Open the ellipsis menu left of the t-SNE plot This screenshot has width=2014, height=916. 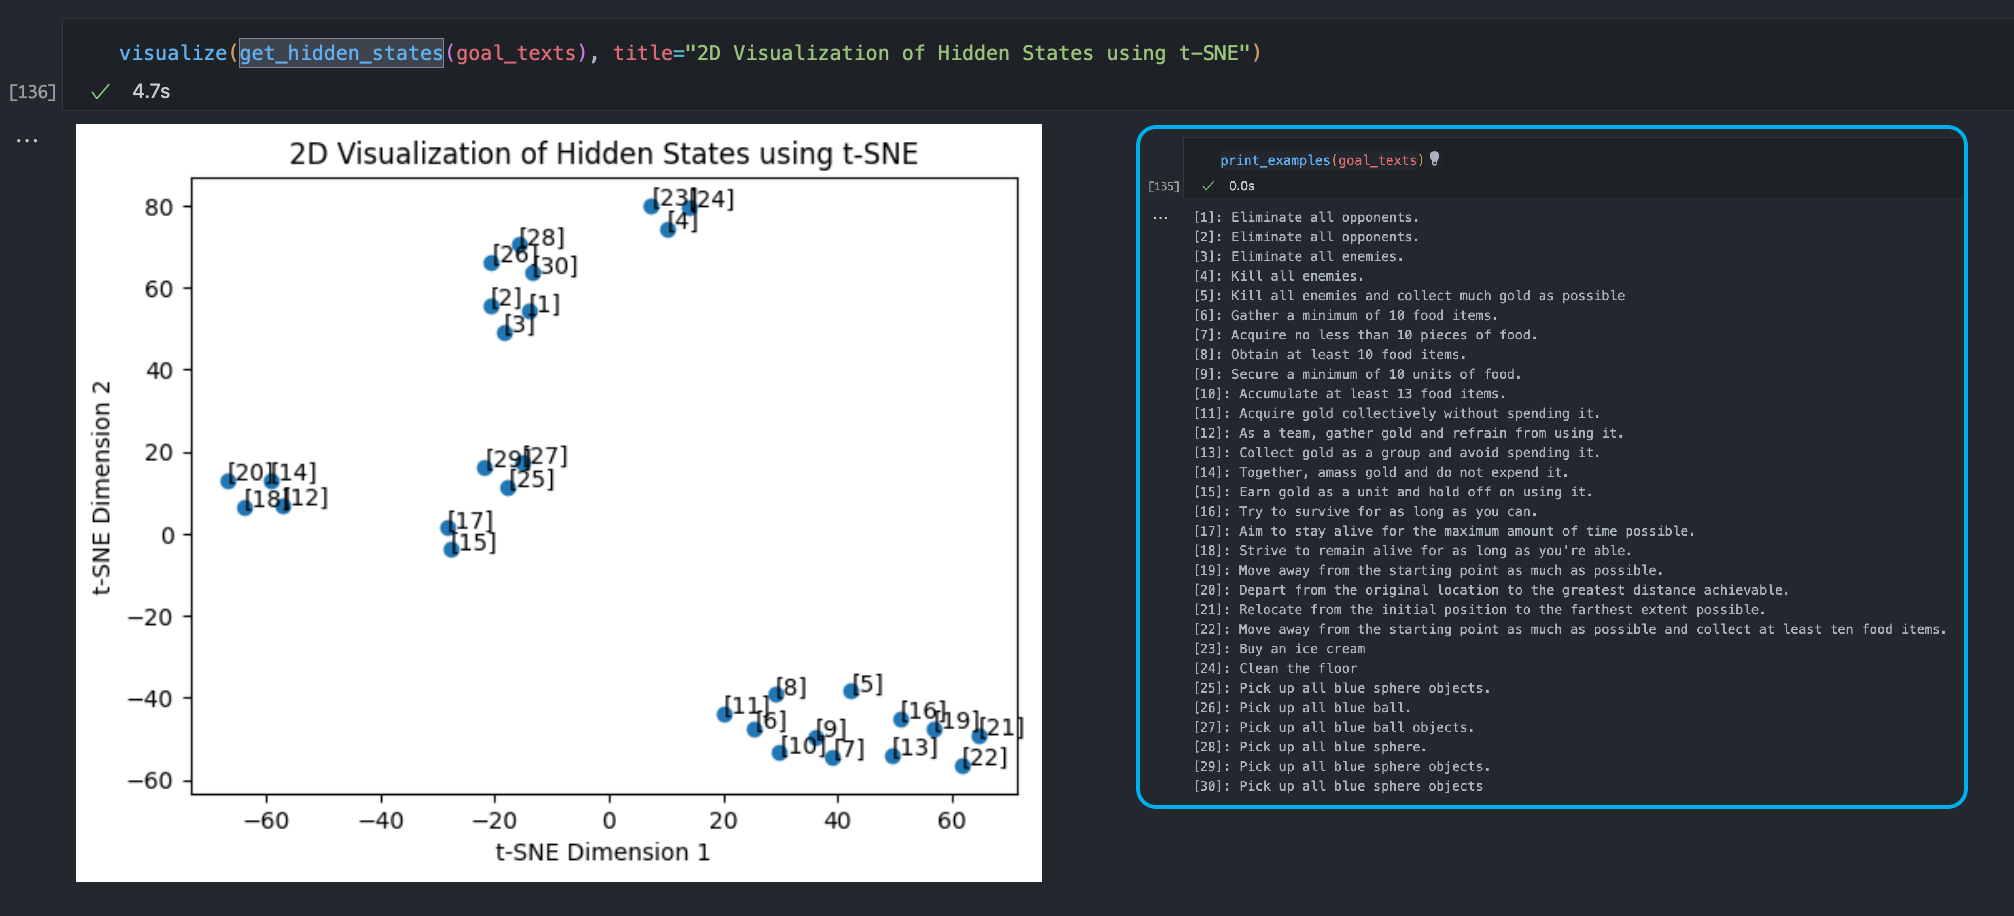tap(27, 141)
